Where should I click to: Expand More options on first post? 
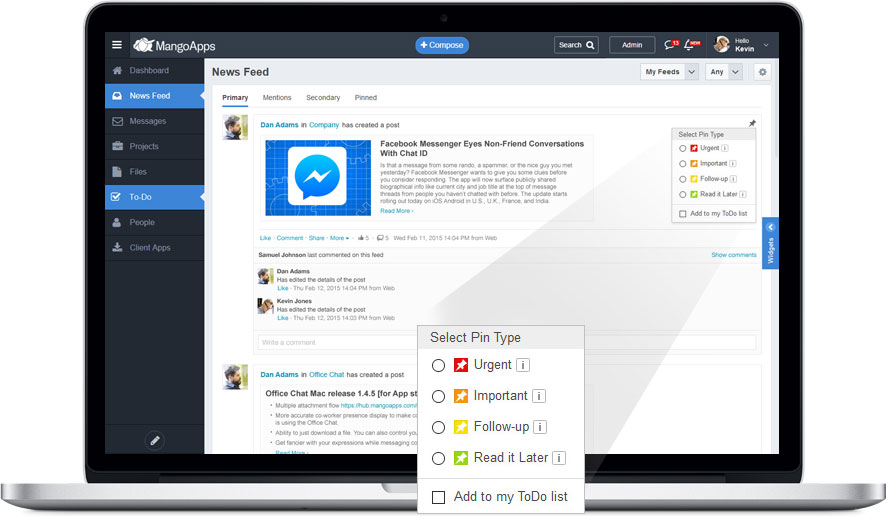[x=340, y=238]
